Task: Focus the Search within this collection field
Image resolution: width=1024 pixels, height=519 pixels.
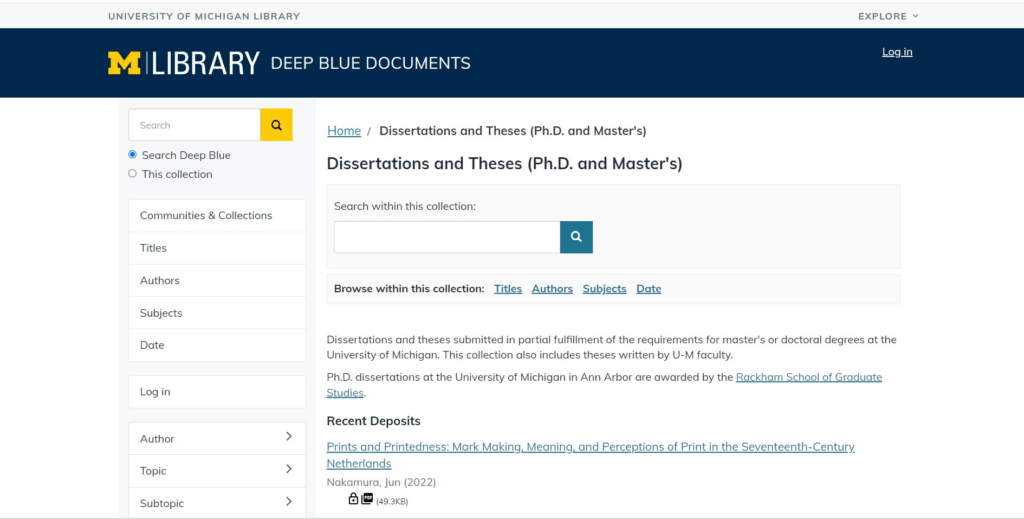Action: [447, 237]
